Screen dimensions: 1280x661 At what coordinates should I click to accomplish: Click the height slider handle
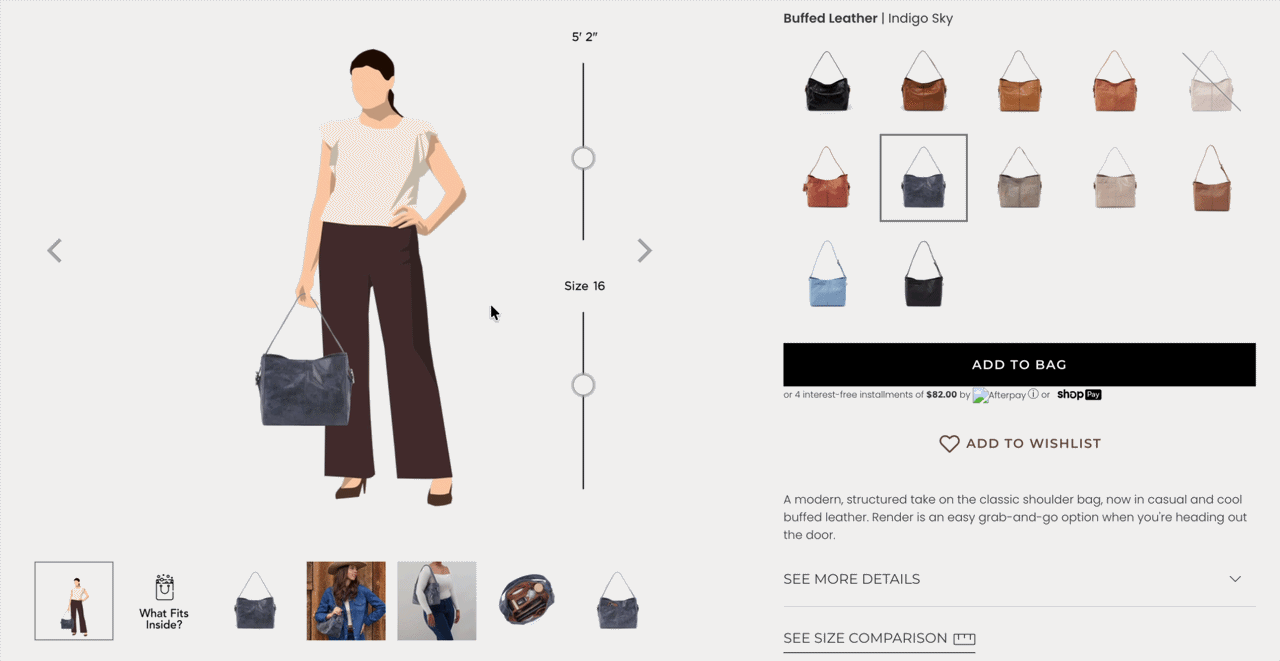(583, 158)
